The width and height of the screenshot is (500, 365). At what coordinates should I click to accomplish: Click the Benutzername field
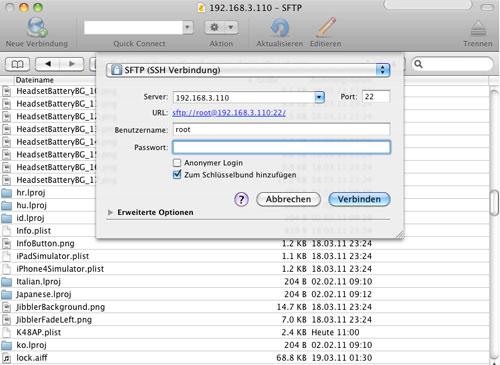281,130
